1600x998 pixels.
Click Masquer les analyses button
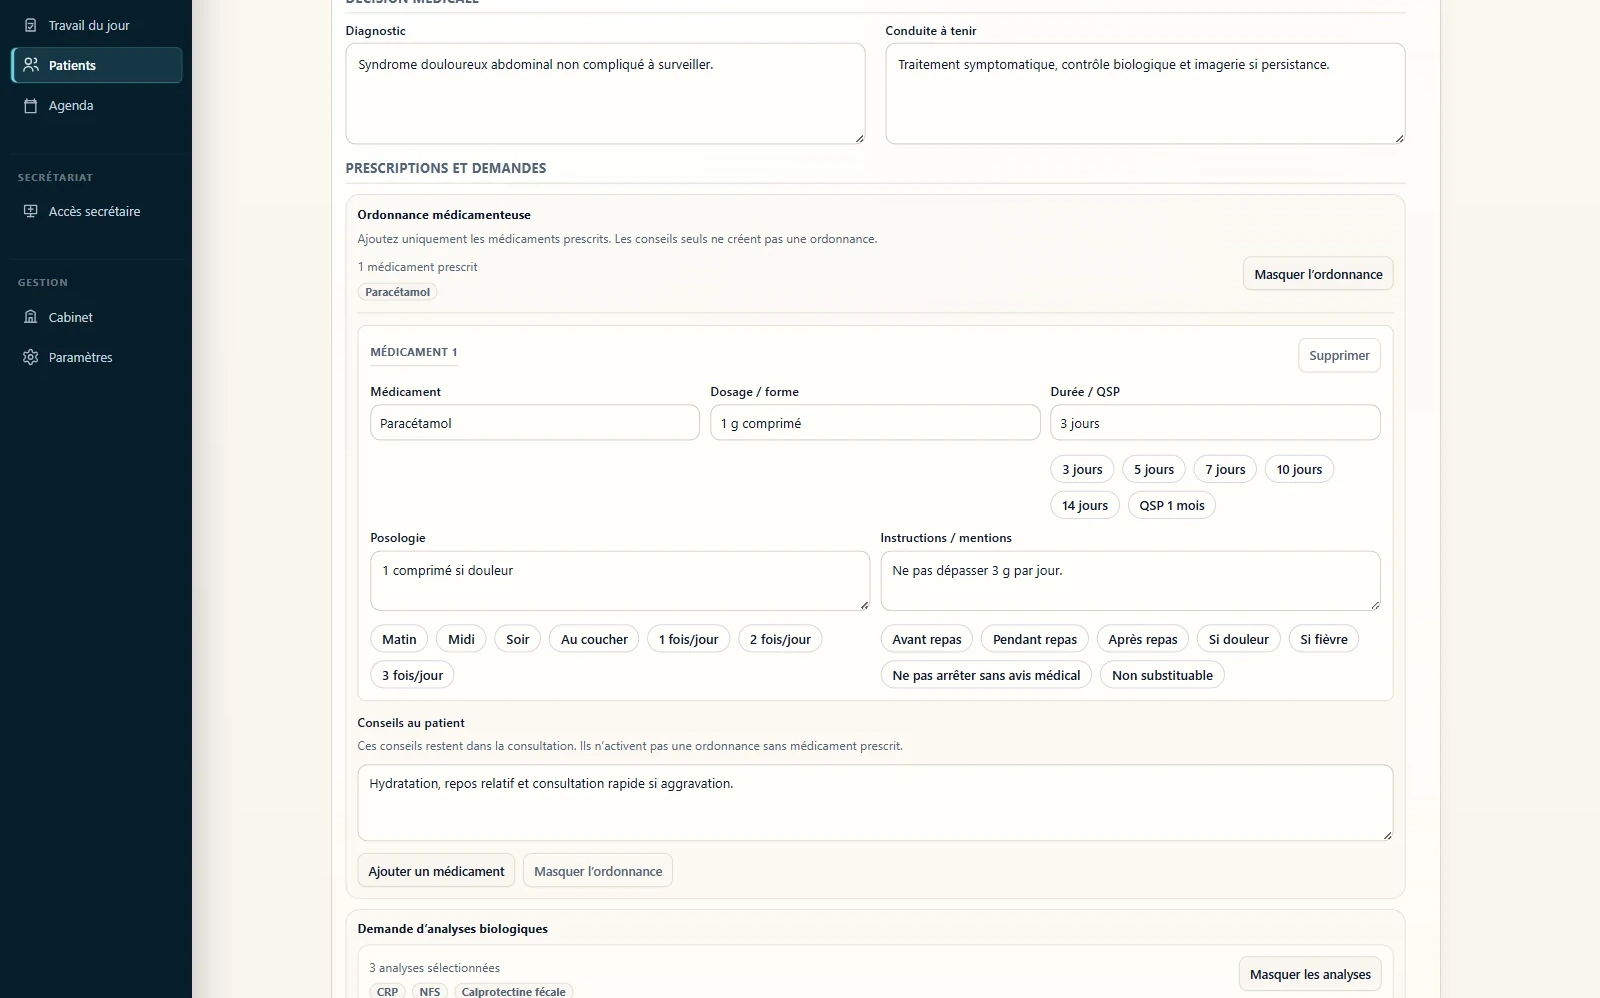coord(1310,974)
